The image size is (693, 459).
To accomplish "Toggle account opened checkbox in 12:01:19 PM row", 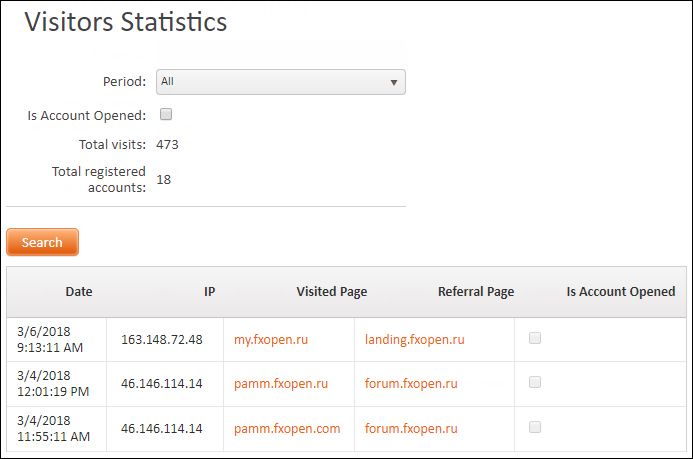I will click(535, 382).
